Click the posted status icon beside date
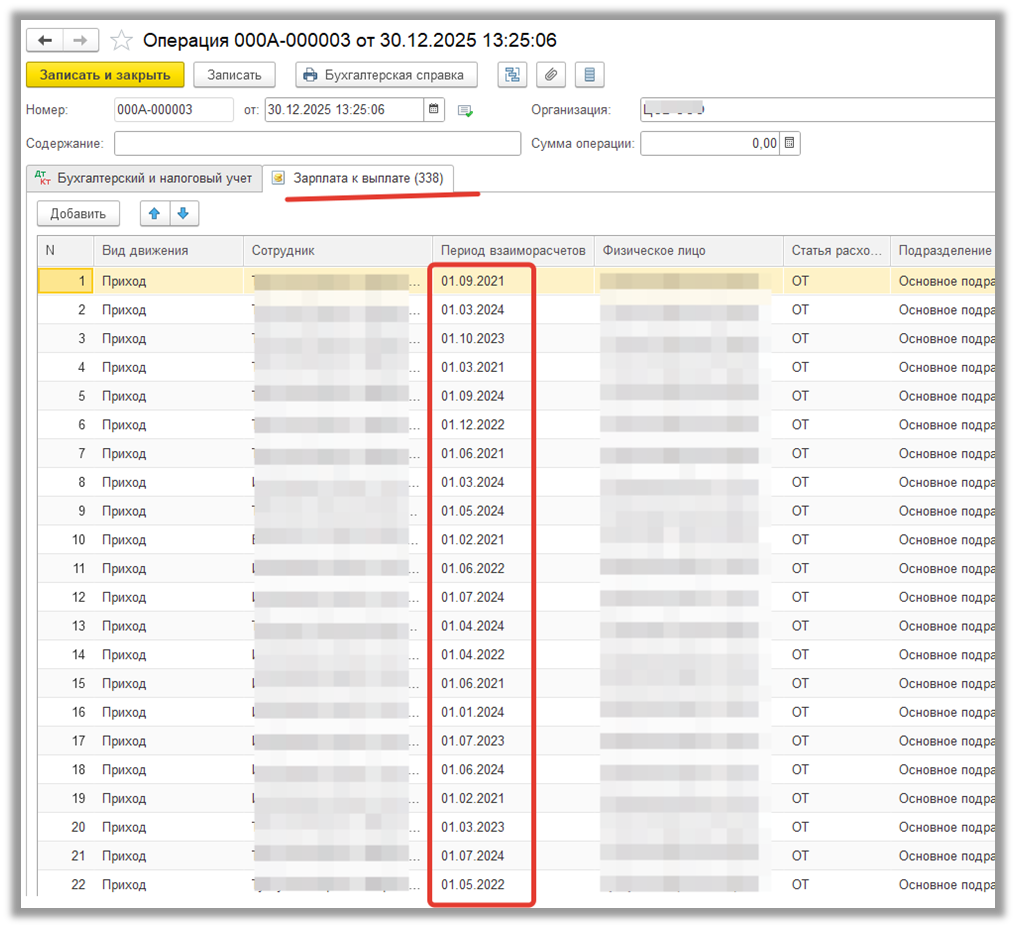 (465, 111)
